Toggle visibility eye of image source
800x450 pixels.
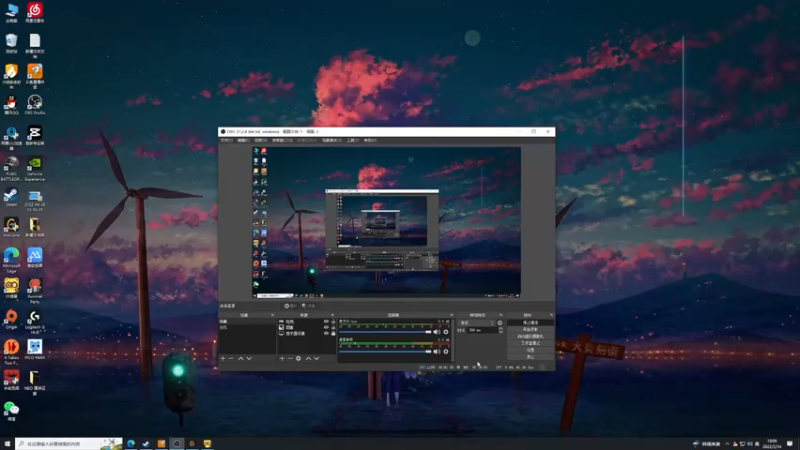tap(326, 327)
